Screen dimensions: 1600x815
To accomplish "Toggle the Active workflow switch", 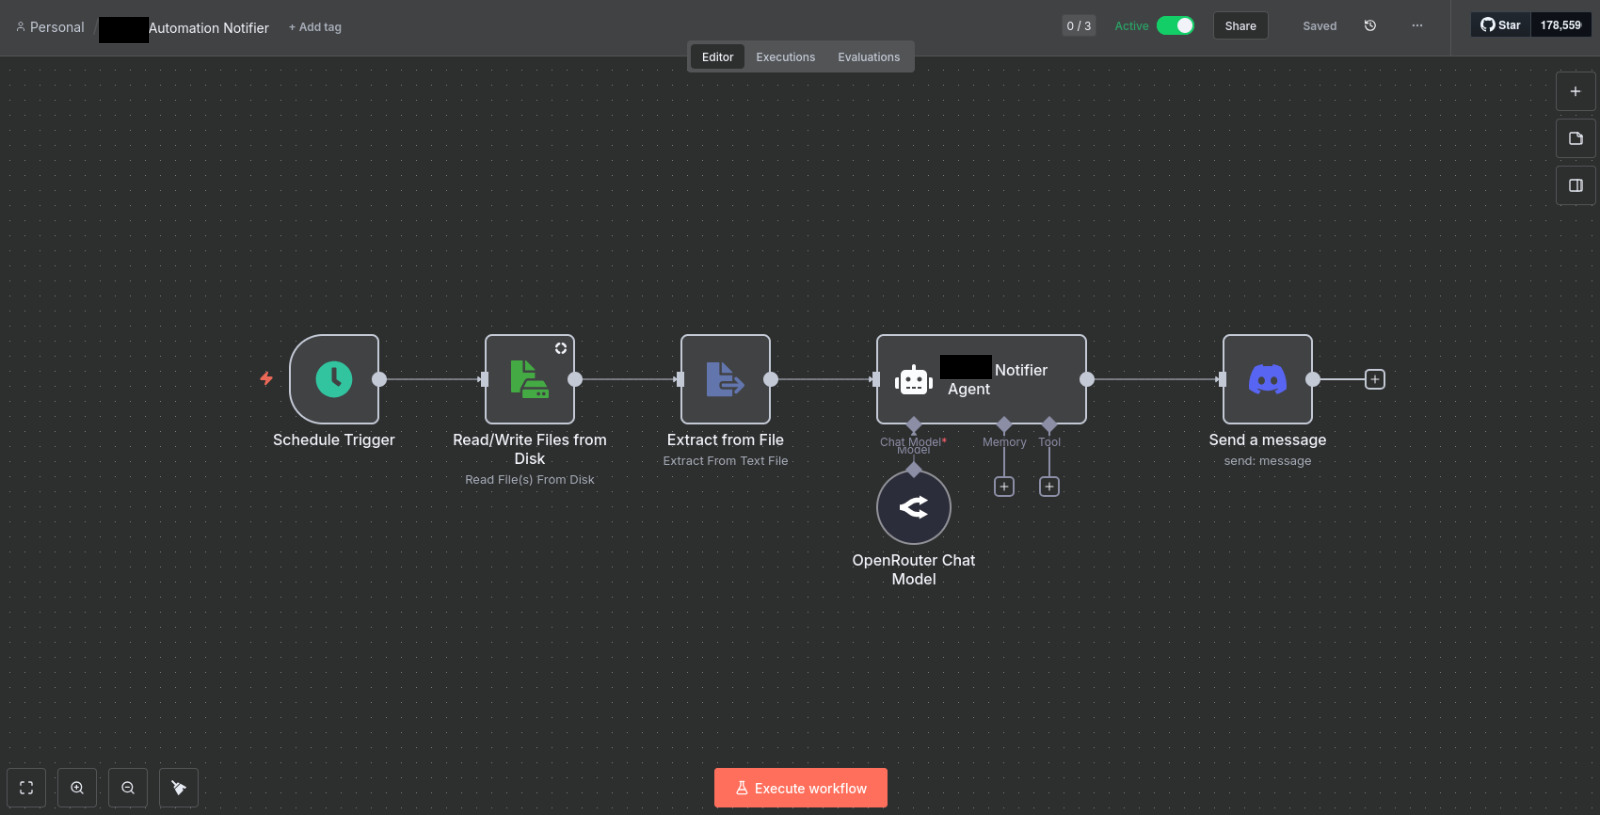I will [1175, 26].
